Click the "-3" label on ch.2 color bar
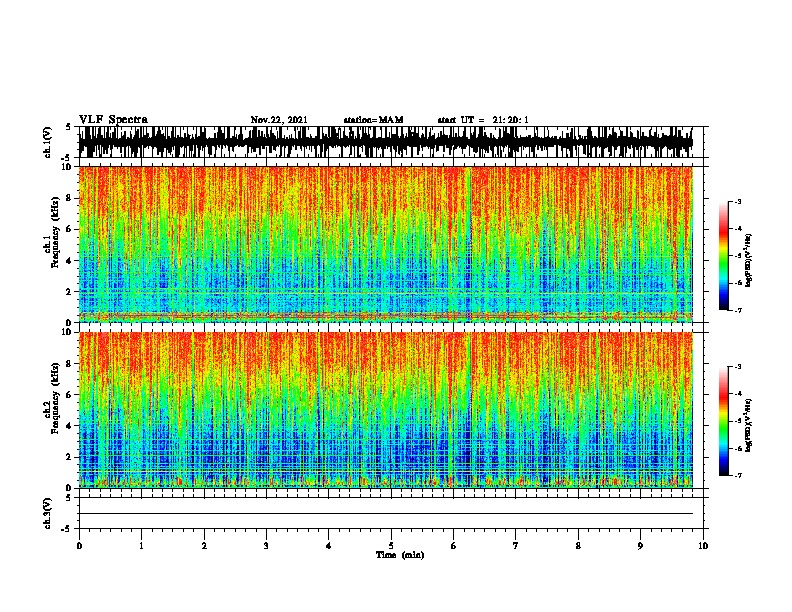The height and width of the screenshot is (612, 792). click(x=738, y=367)
